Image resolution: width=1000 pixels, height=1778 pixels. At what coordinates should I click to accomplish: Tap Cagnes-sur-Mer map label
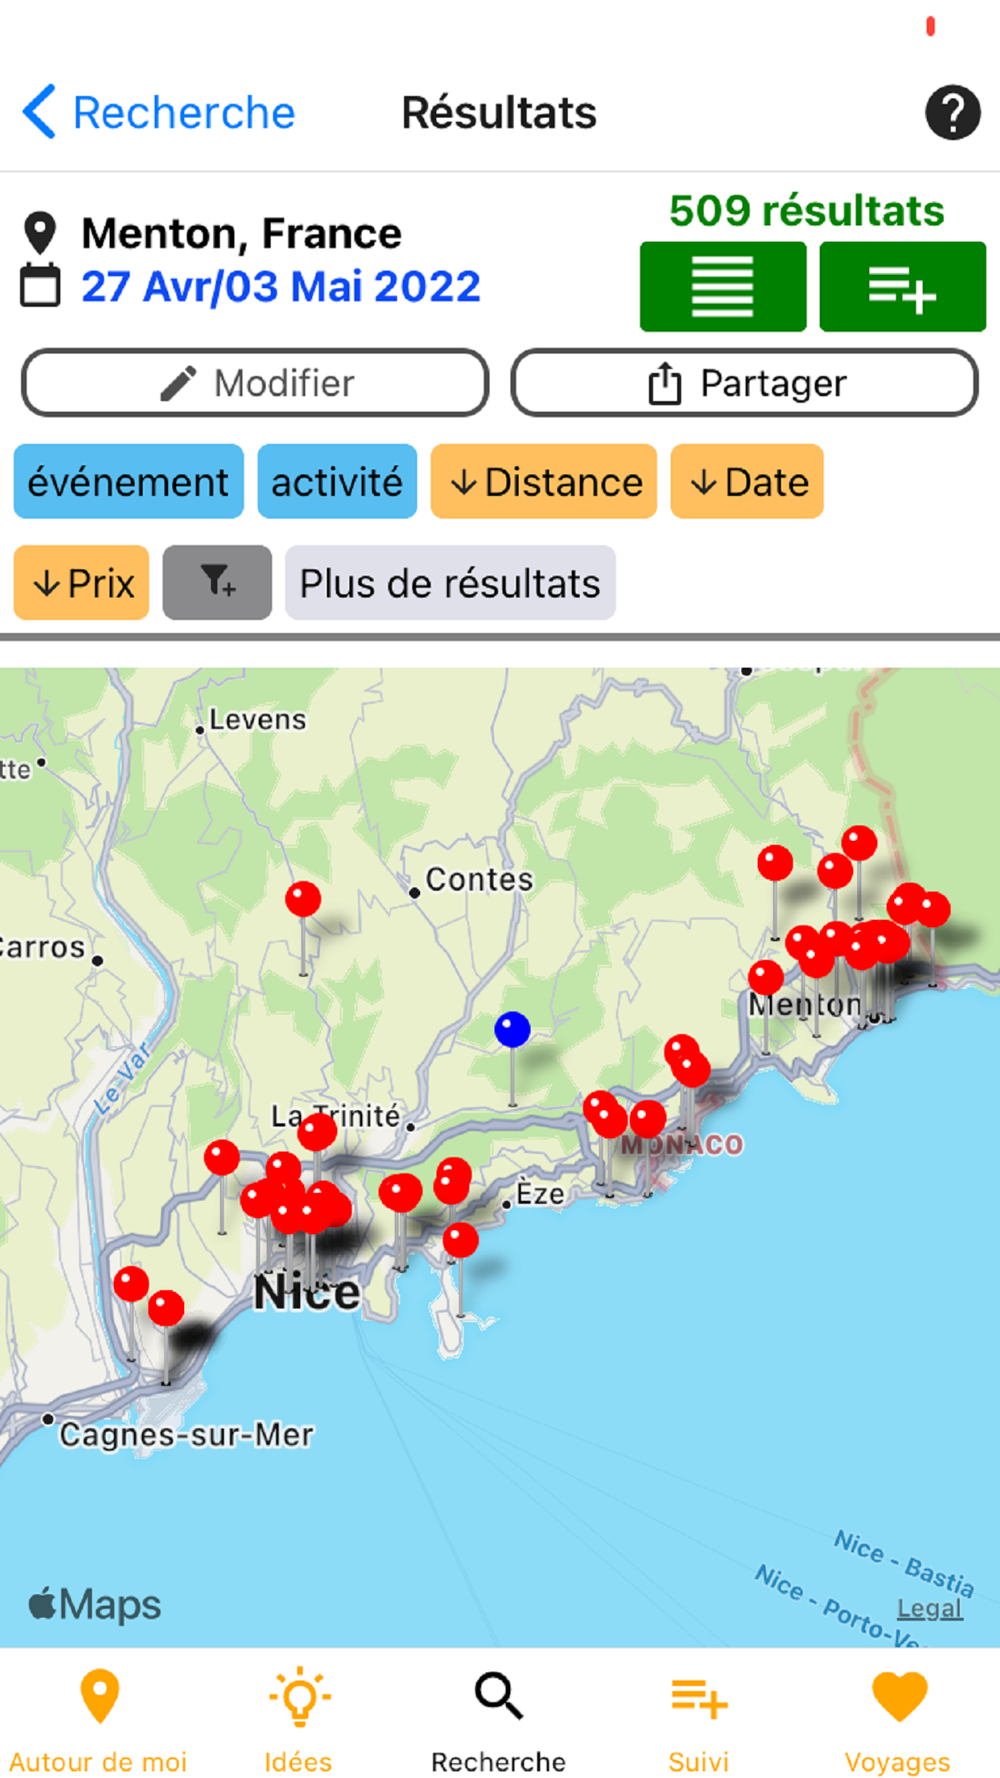tap(186, 1435)
